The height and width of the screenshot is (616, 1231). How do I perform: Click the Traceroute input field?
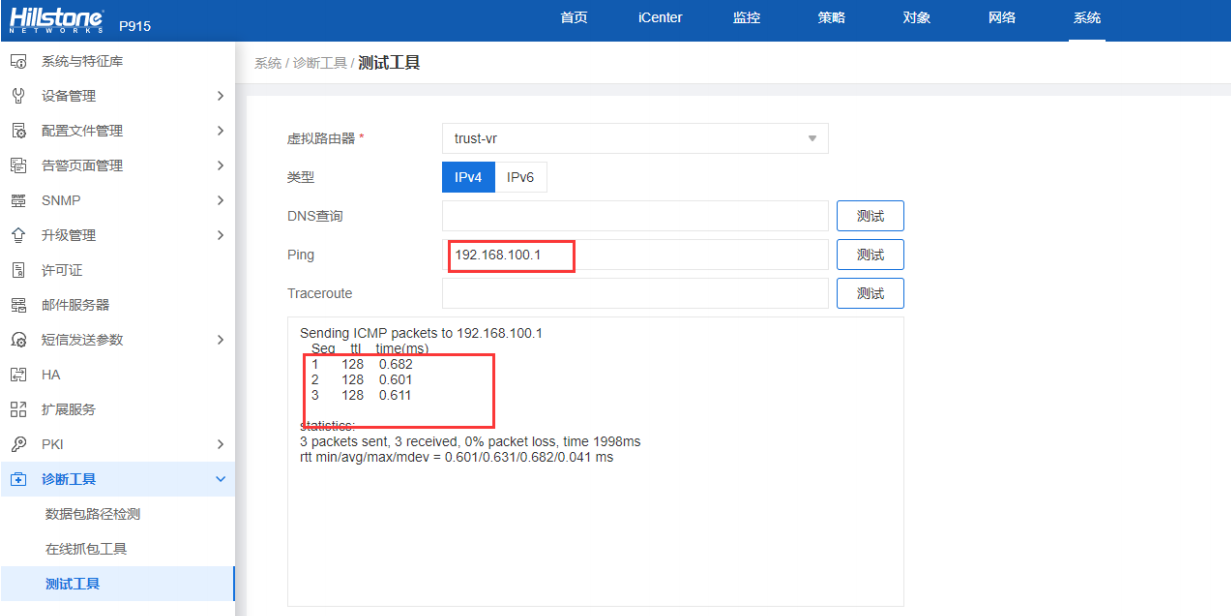(x=635, y=293)
